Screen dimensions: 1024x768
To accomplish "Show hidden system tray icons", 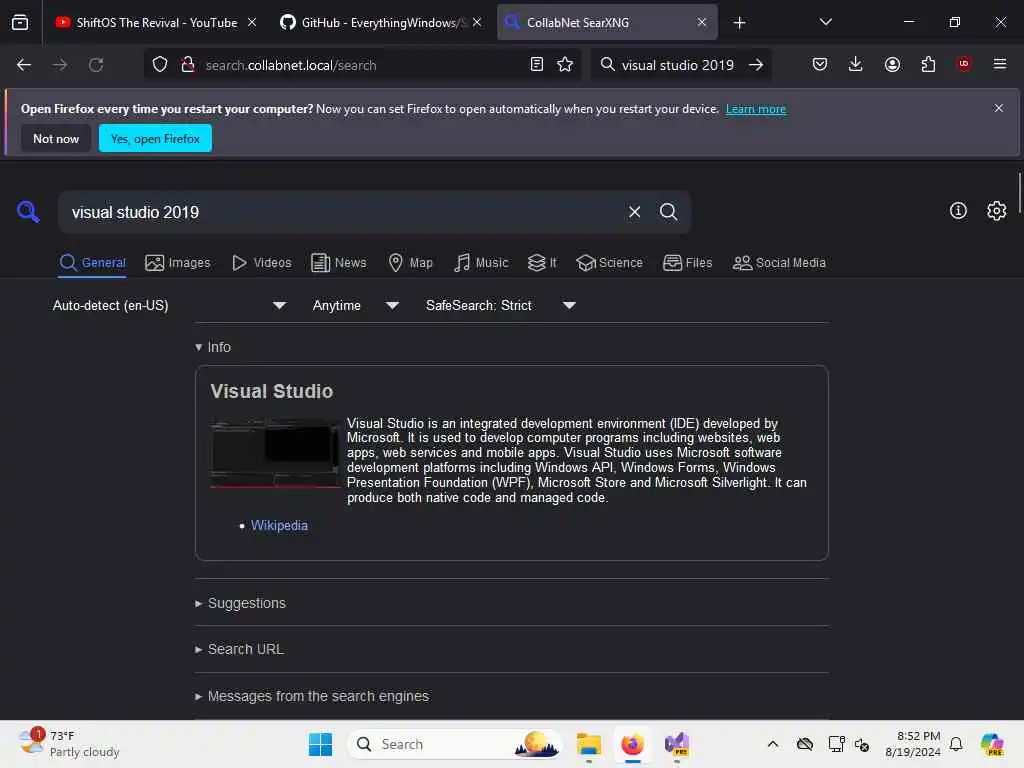I will [773, 744].
